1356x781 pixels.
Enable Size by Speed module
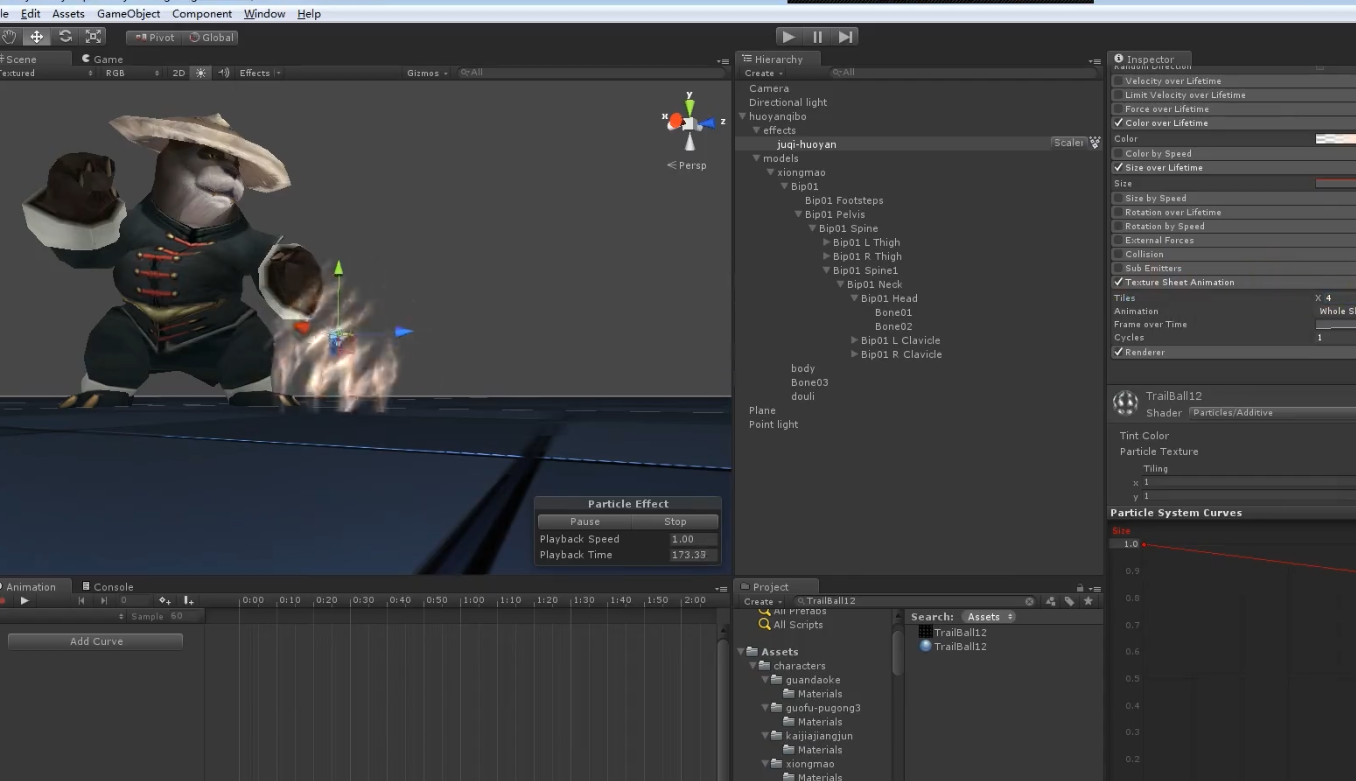(x=1118, y=198)
